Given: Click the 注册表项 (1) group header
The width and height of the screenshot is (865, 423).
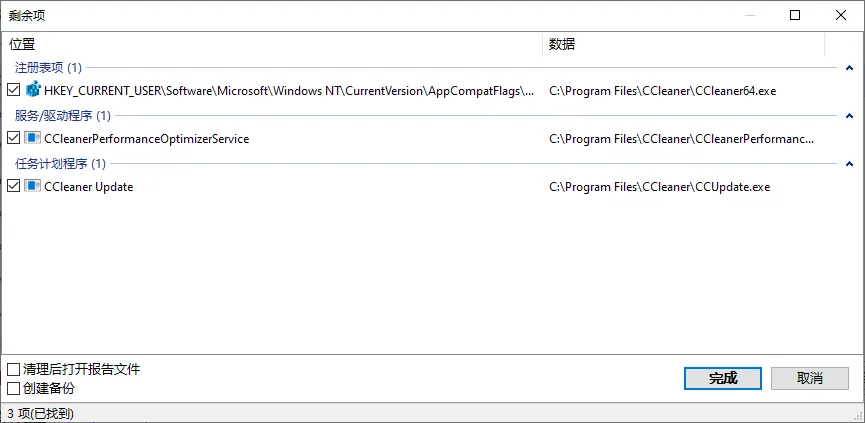Looking at the screenshot, I should (x=48, y=67).
